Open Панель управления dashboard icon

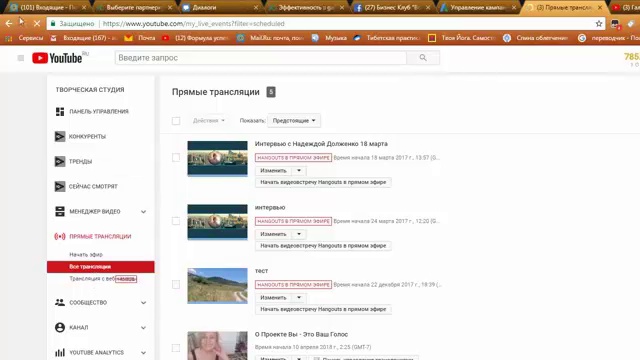(60, 111)
